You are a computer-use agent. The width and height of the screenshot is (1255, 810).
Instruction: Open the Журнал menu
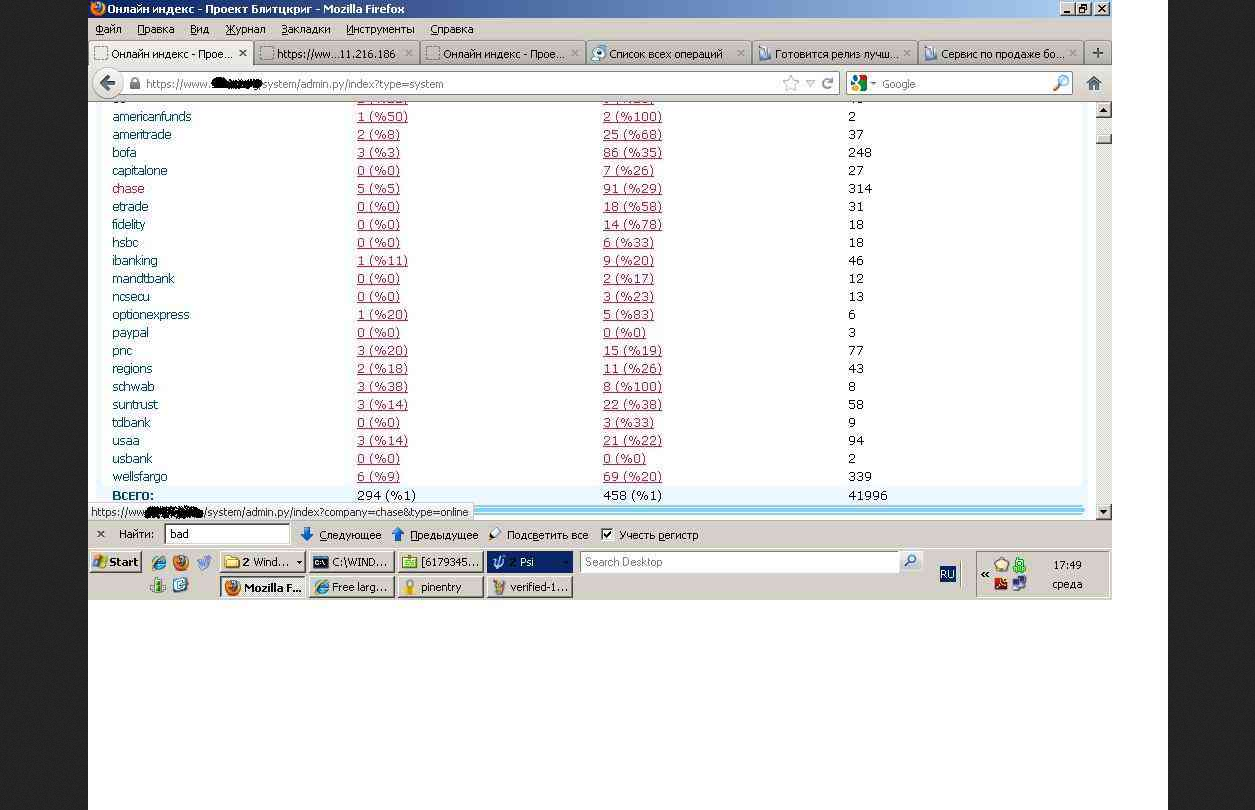coord(245,30)
